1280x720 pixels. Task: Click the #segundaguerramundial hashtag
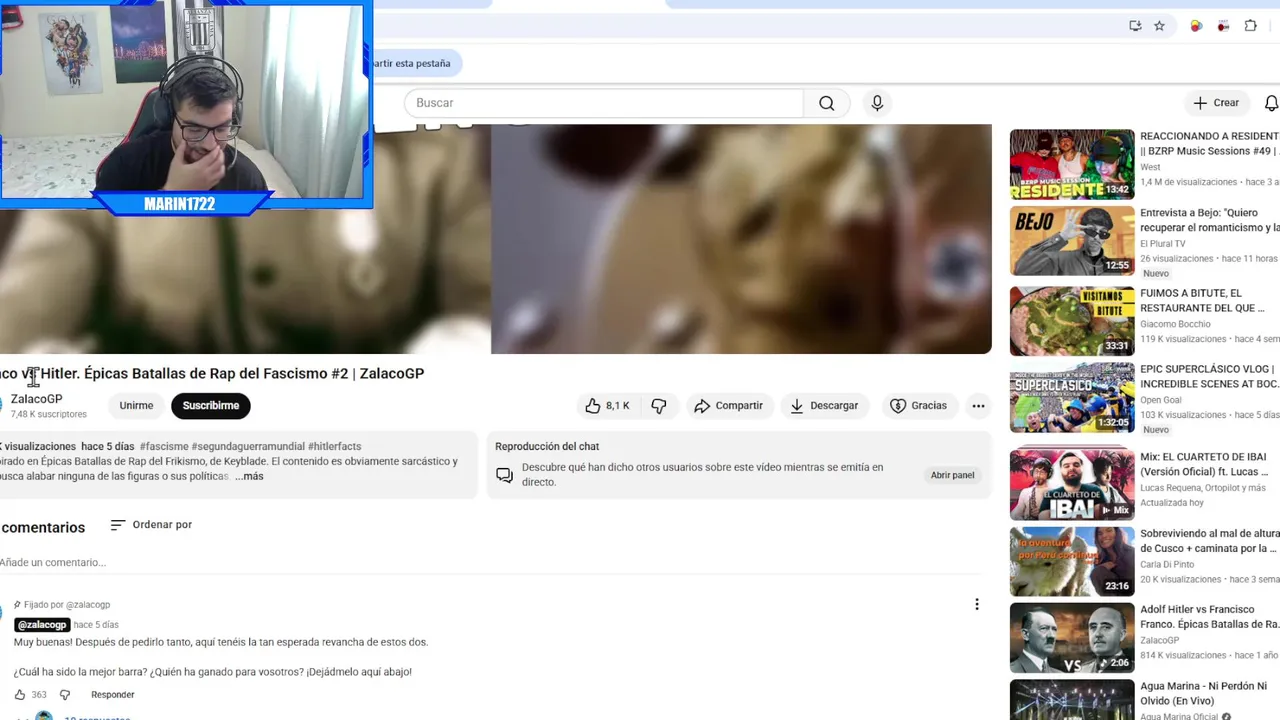[x=248, y=446]
